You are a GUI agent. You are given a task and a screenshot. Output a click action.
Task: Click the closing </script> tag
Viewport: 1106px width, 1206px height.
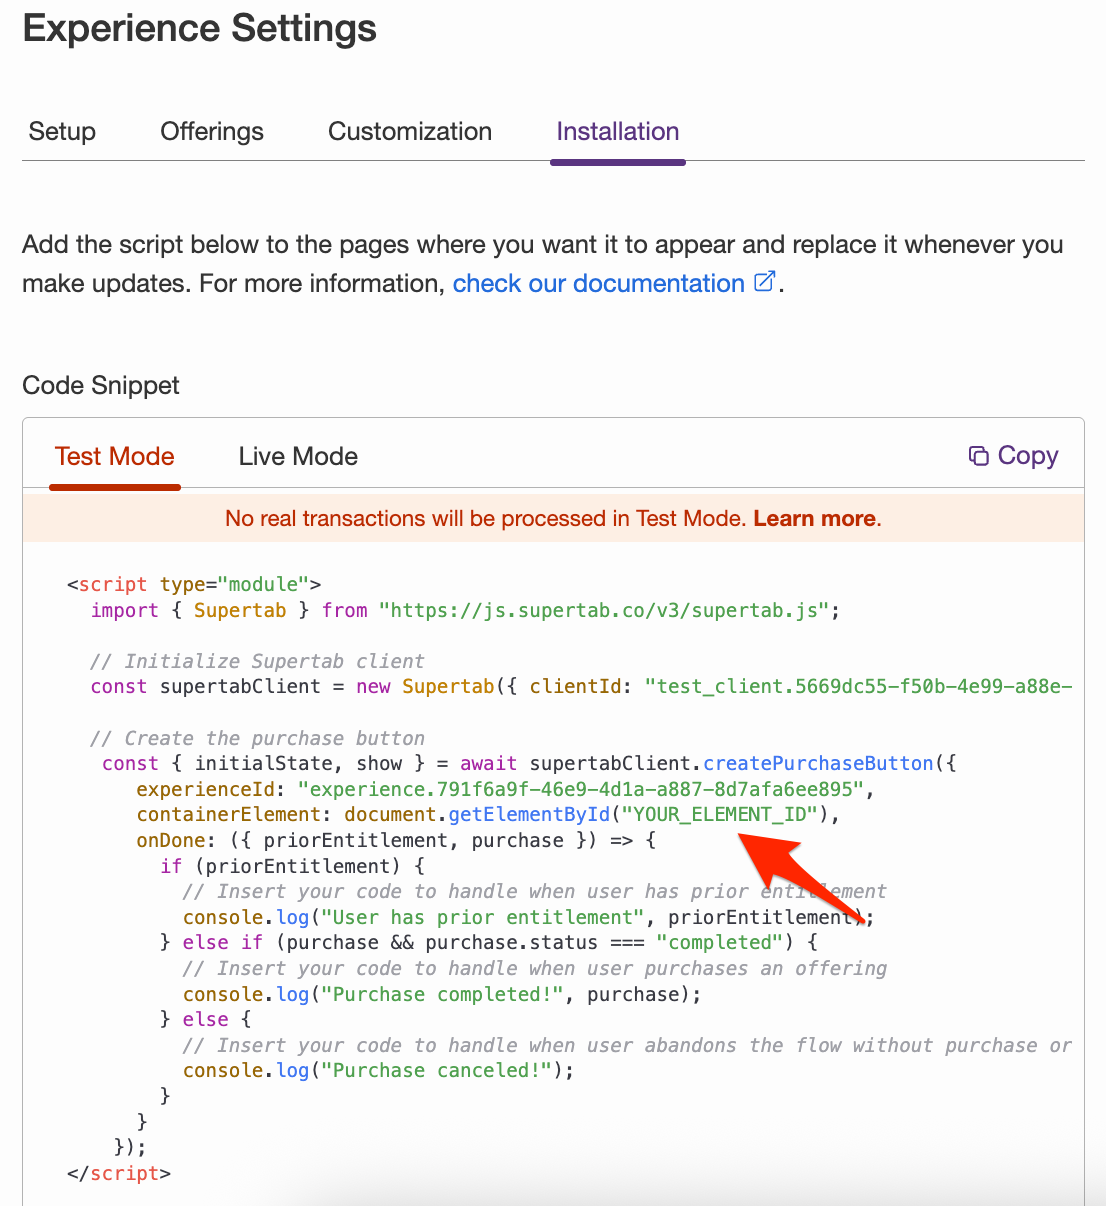pyautogui.click(x=119, y=1173)
